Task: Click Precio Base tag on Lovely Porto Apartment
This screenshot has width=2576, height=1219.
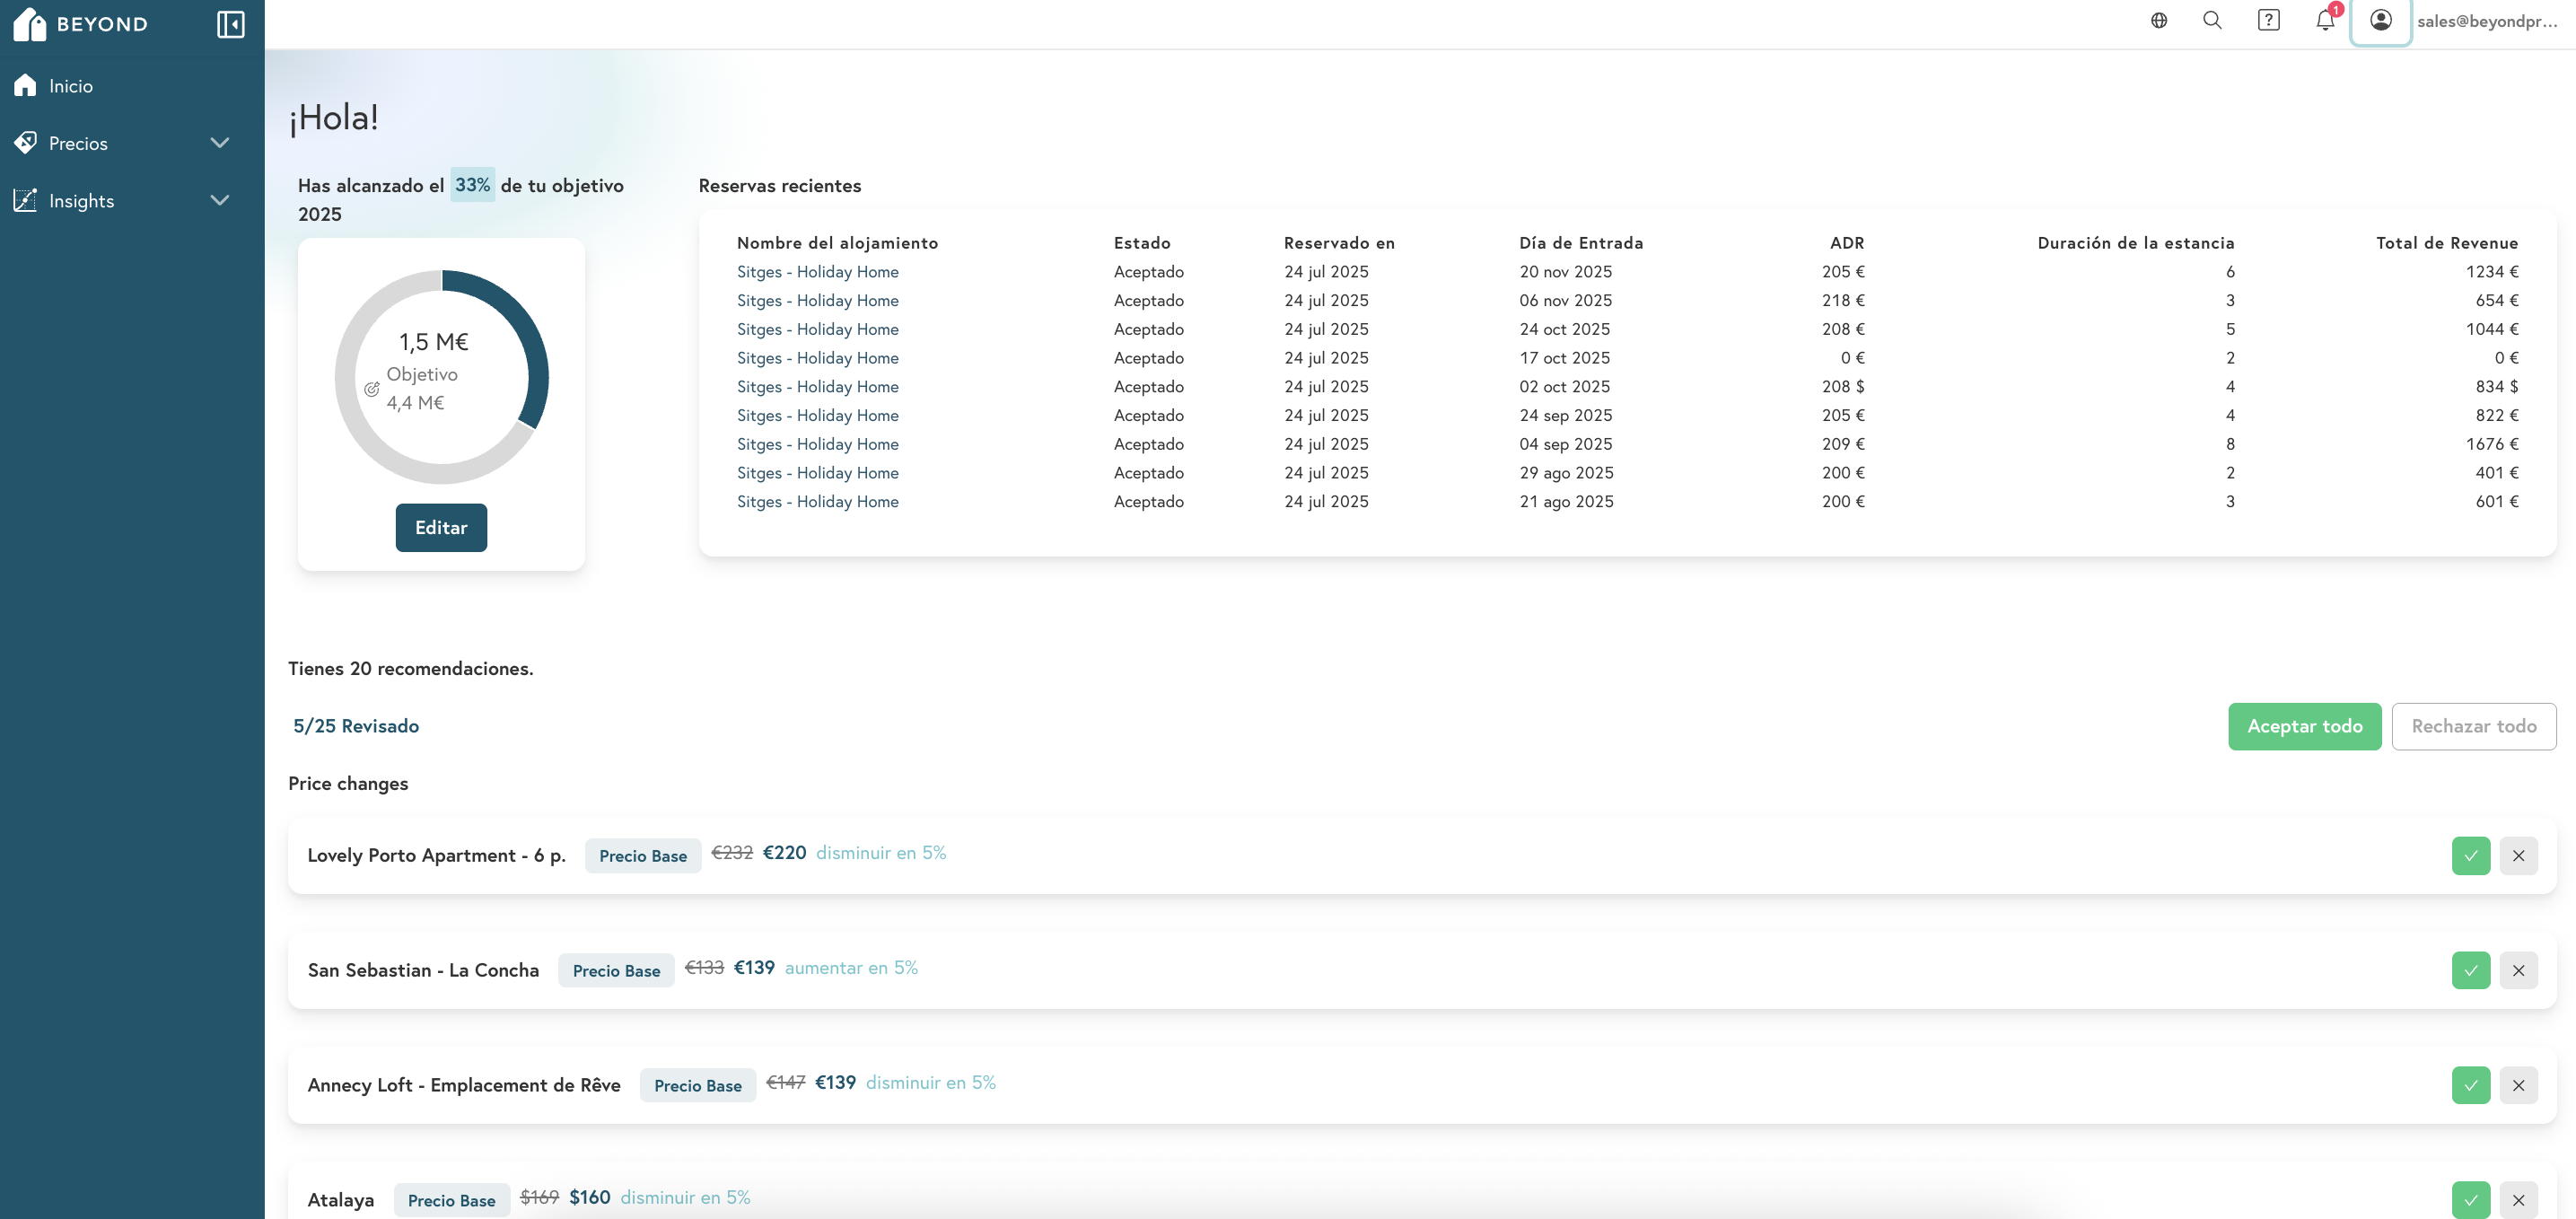Action: click(643, 856)
